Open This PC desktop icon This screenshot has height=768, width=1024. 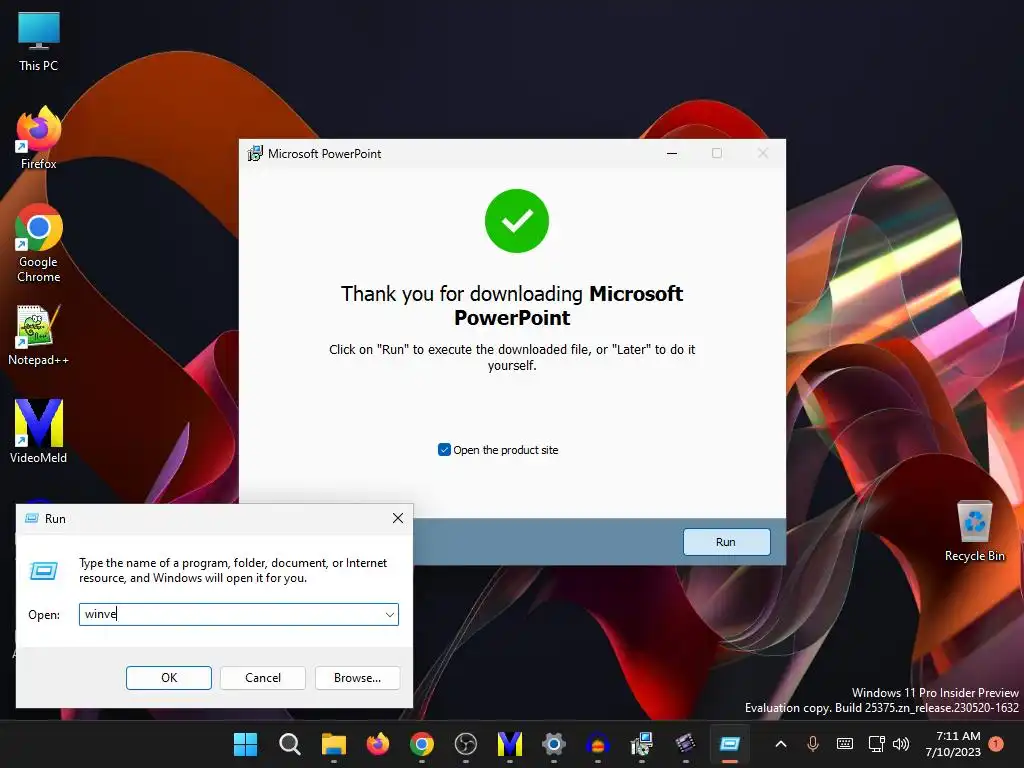(x=39, y=41)
